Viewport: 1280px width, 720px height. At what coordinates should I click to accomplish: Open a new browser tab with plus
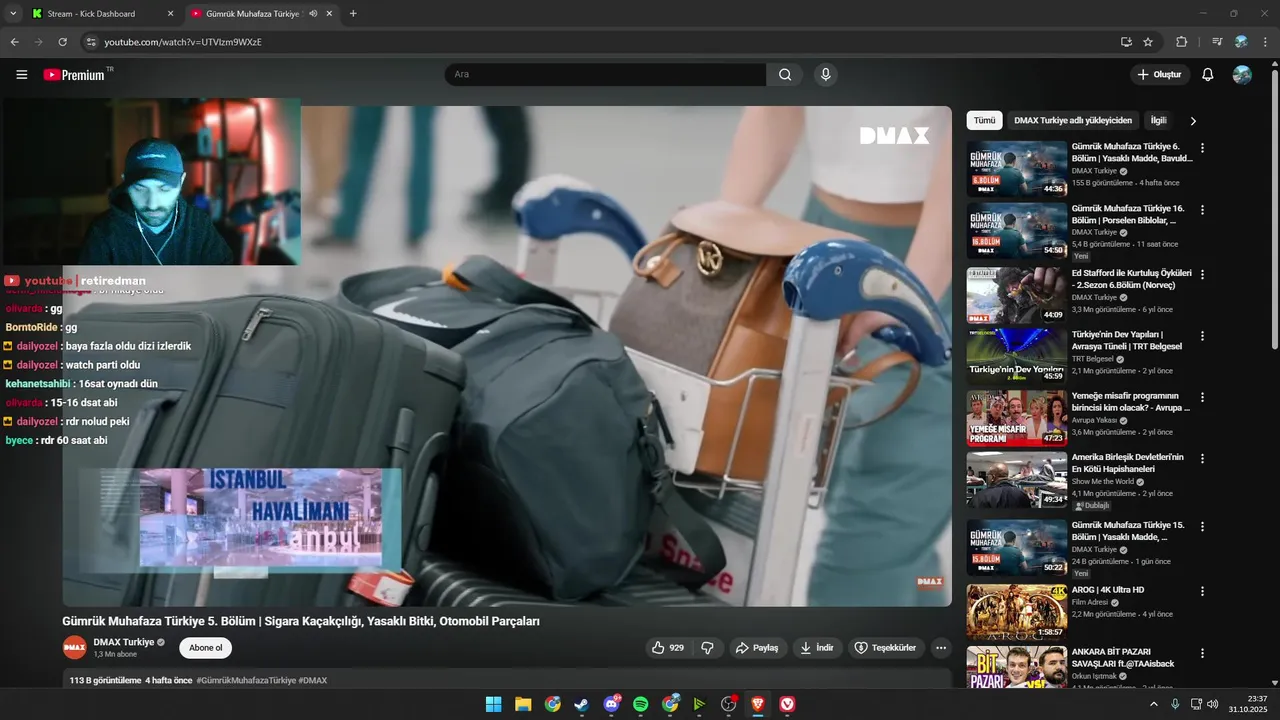click(353, 14)
